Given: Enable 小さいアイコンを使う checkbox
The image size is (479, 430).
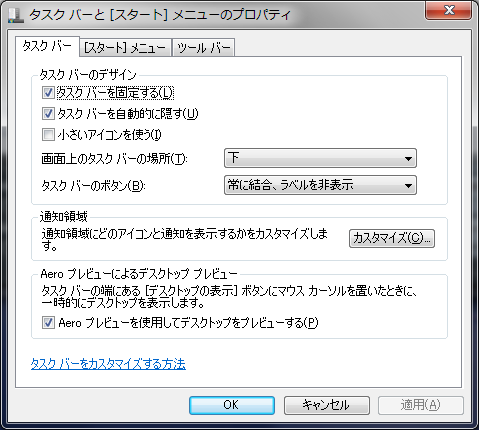Looking at the screenshot, I should coord(48,135).
